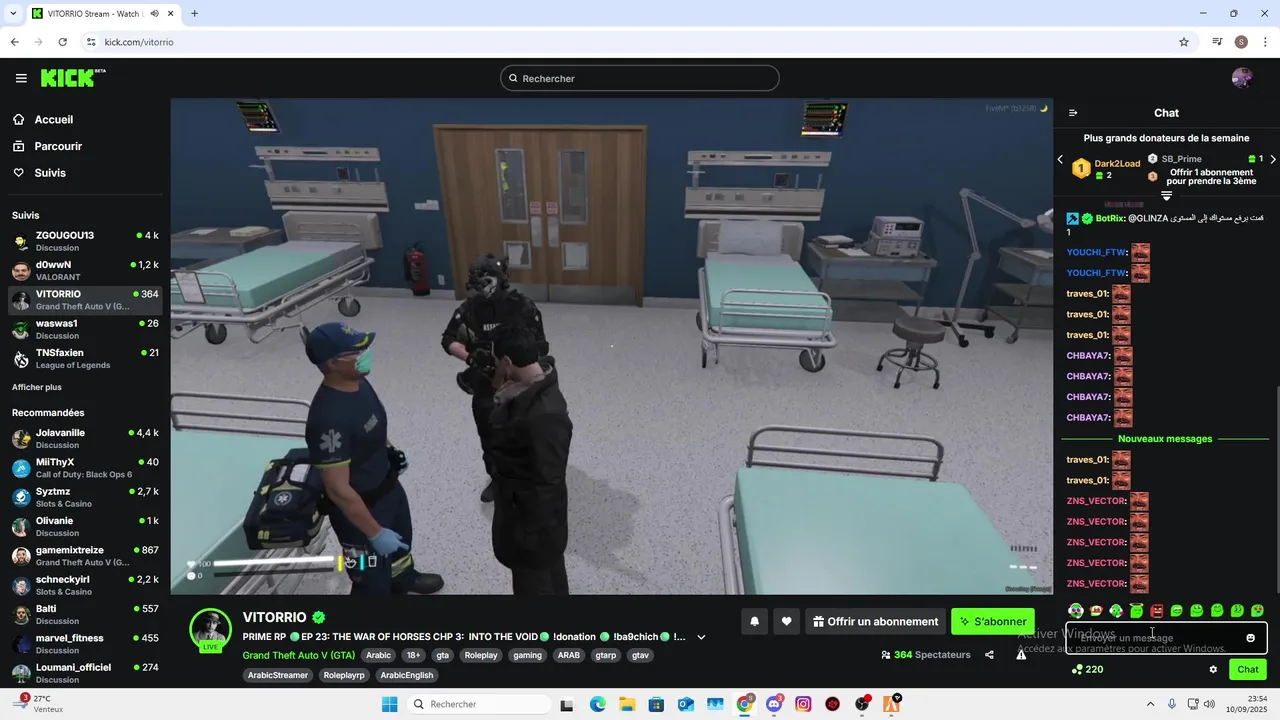Open the d0wwN VALORANT channel
This screenshot has width=1280, height=720.
pos(85,271)
